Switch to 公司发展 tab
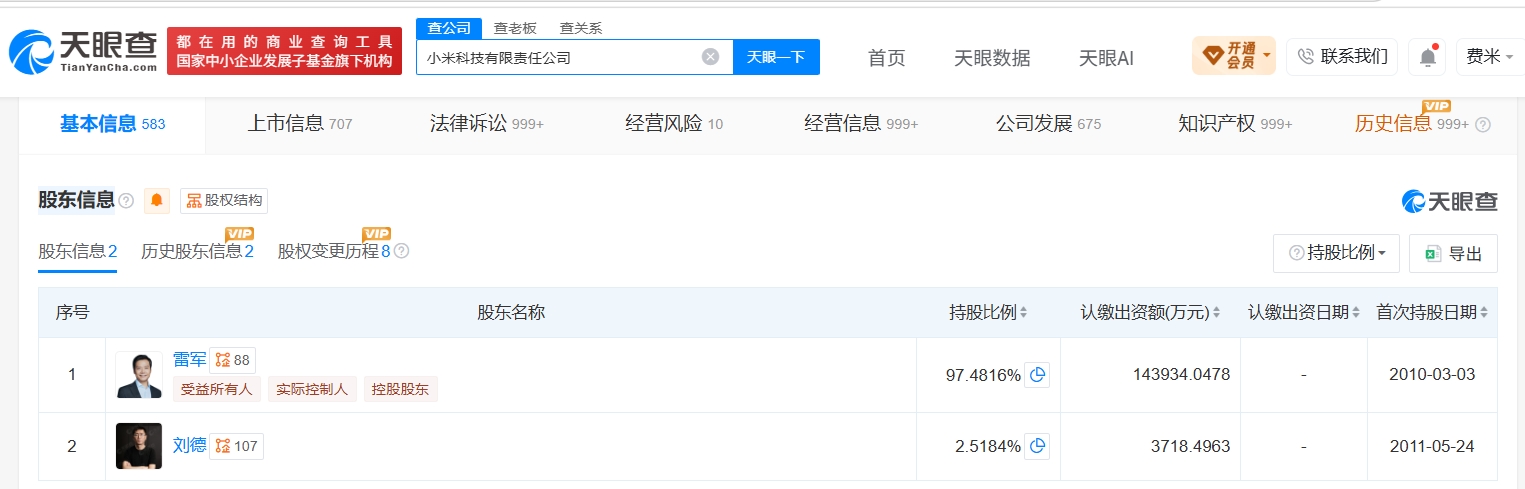The image size is (1525, 489). pyautogui.click(x=1048, y=125)
